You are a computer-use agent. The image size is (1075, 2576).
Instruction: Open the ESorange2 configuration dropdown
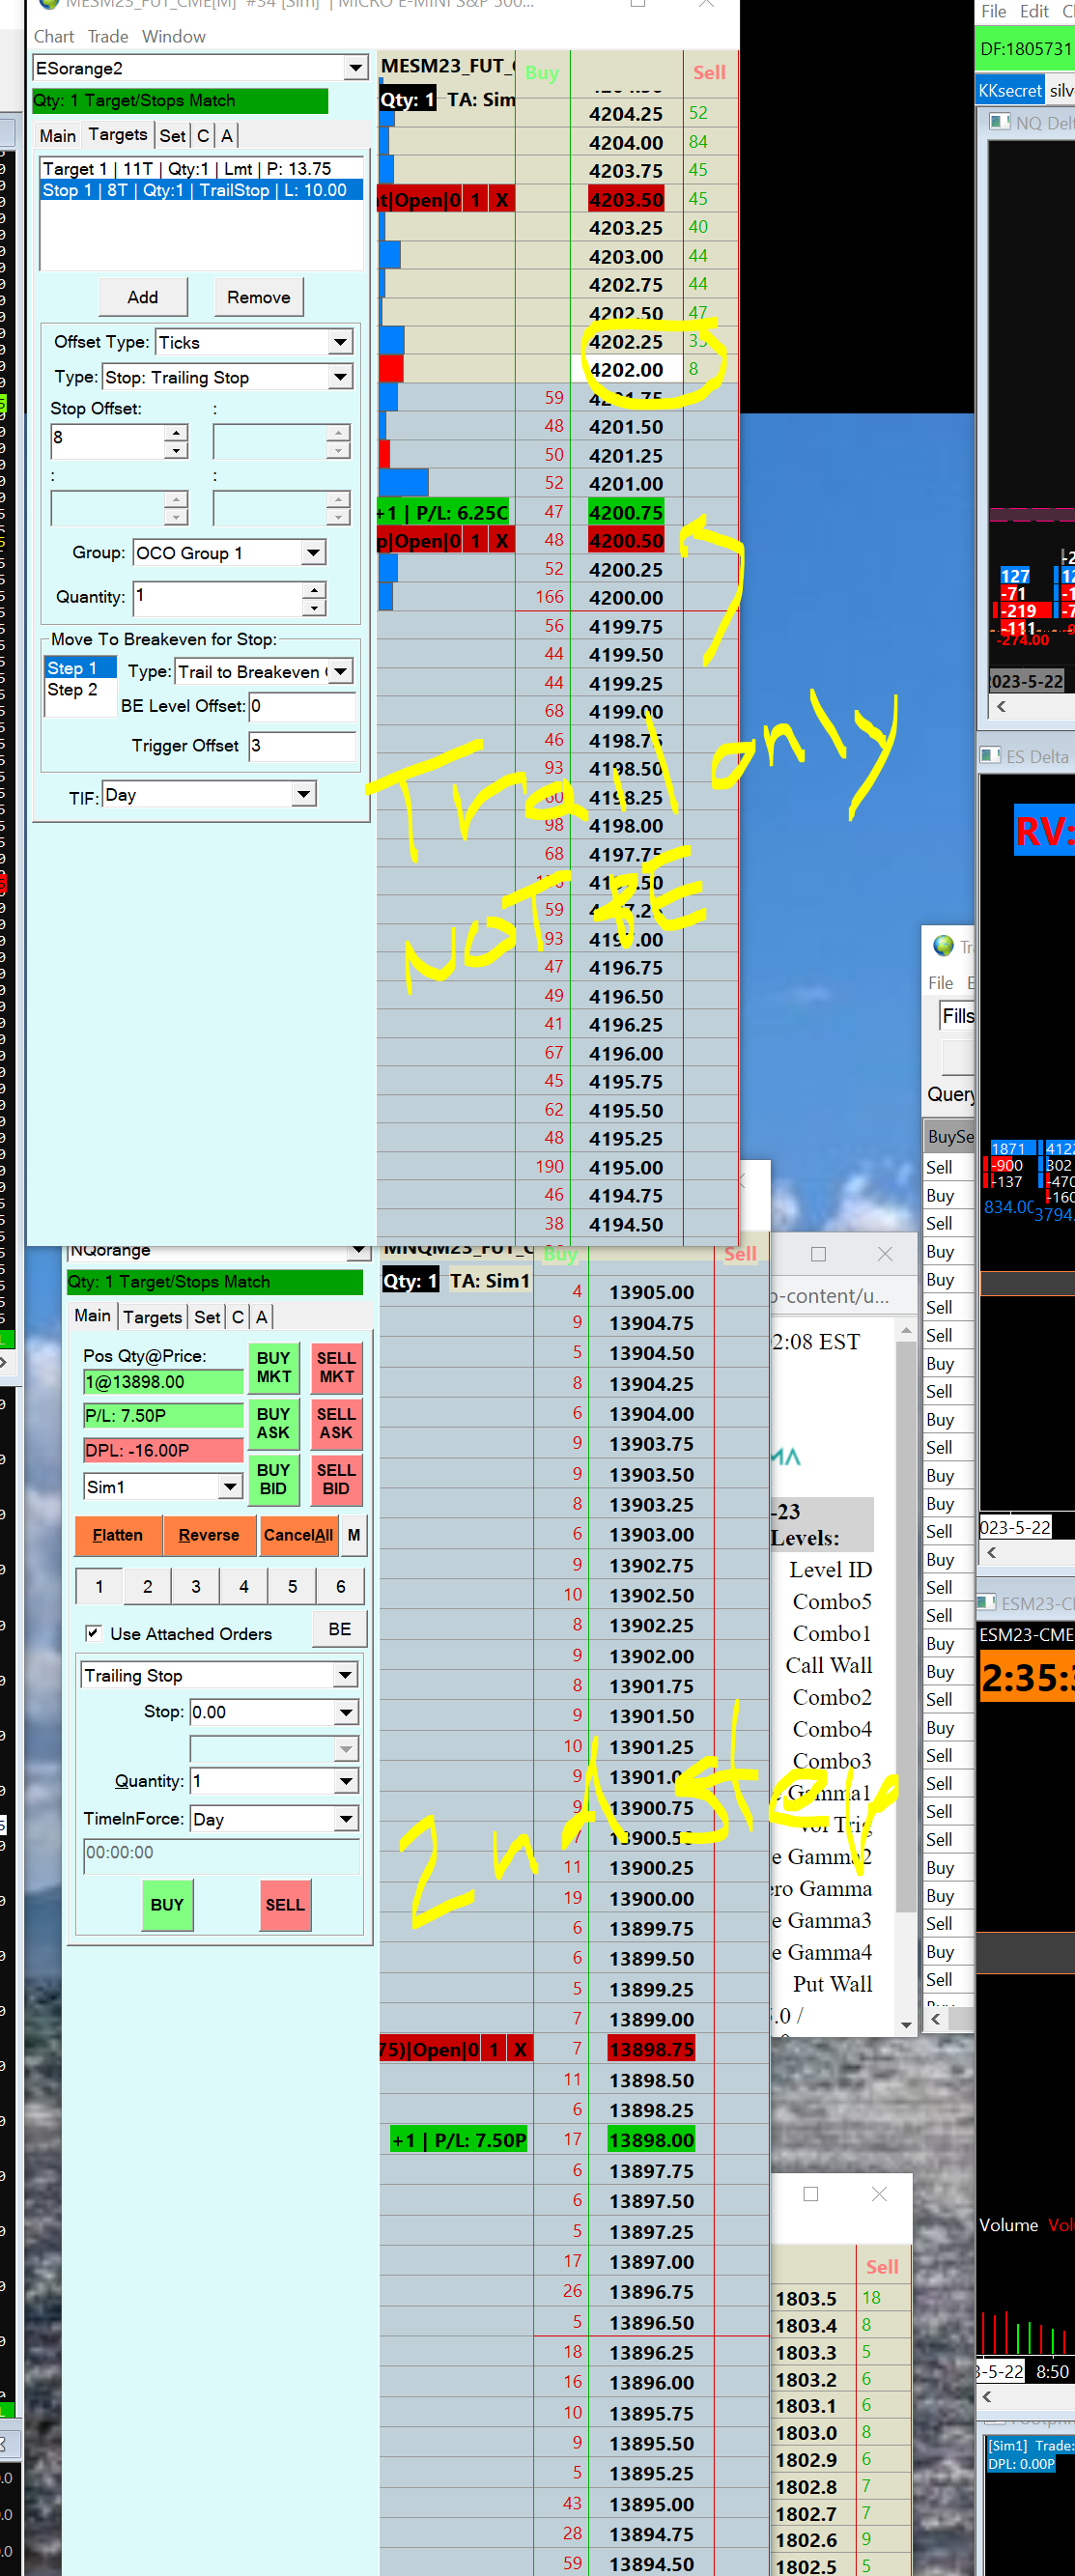coord(355,68)
